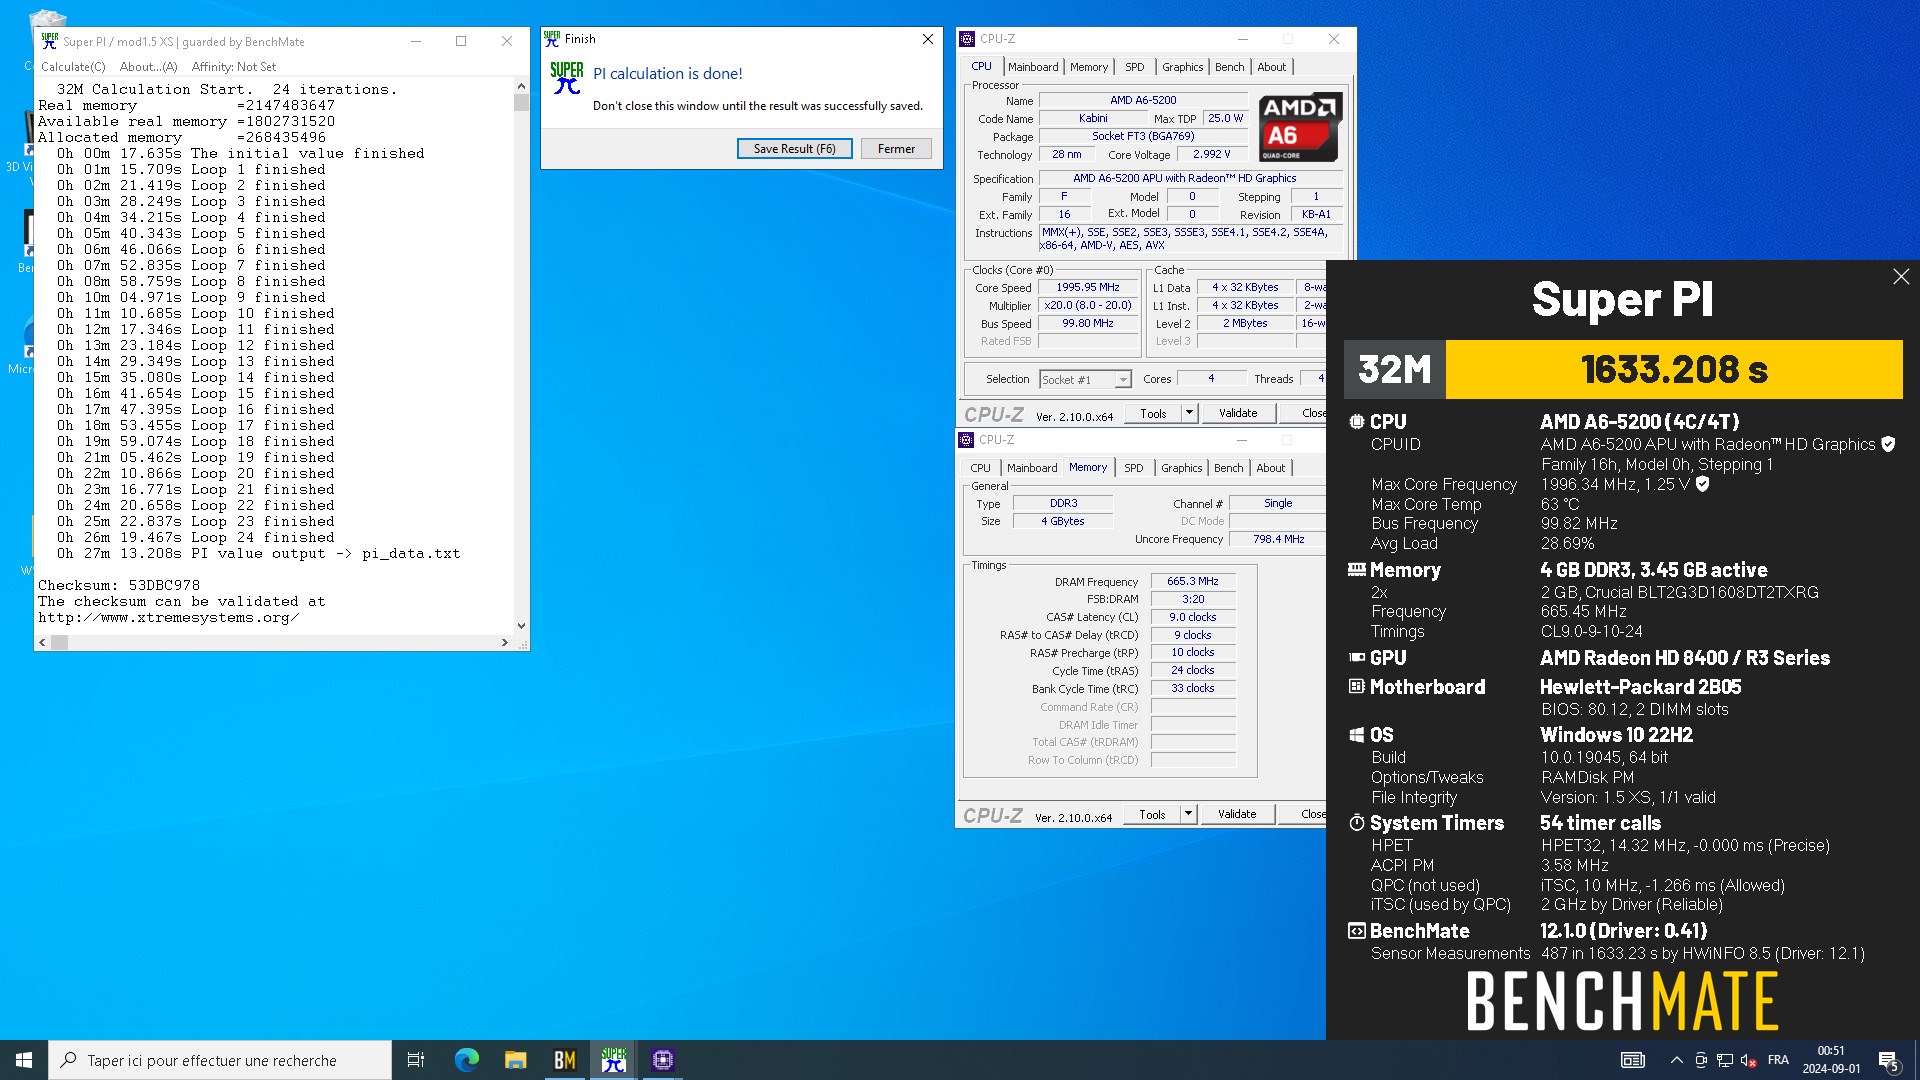Click the FRA language indicator
Viewport: 1920px width, 1080px height.
click(x=1778, y=1060)
